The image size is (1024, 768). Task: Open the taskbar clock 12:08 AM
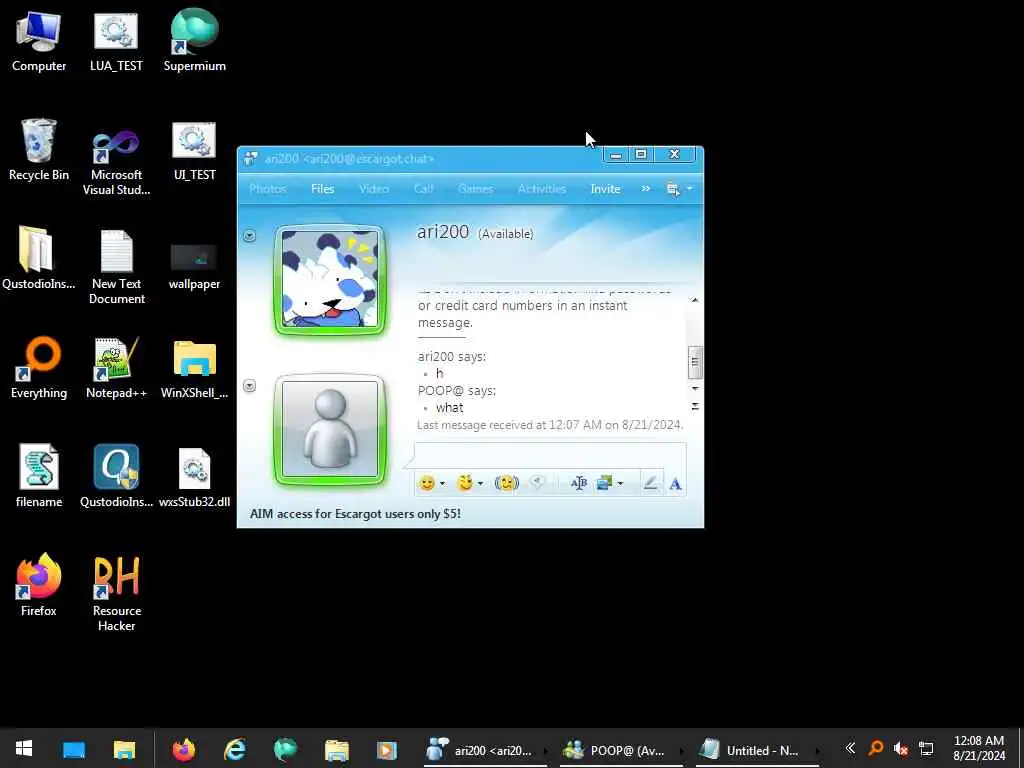point(979,748)
